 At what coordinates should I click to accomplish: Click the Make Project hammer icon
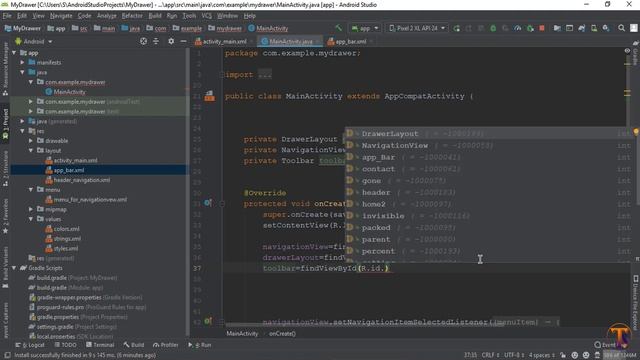click(338, 28)
